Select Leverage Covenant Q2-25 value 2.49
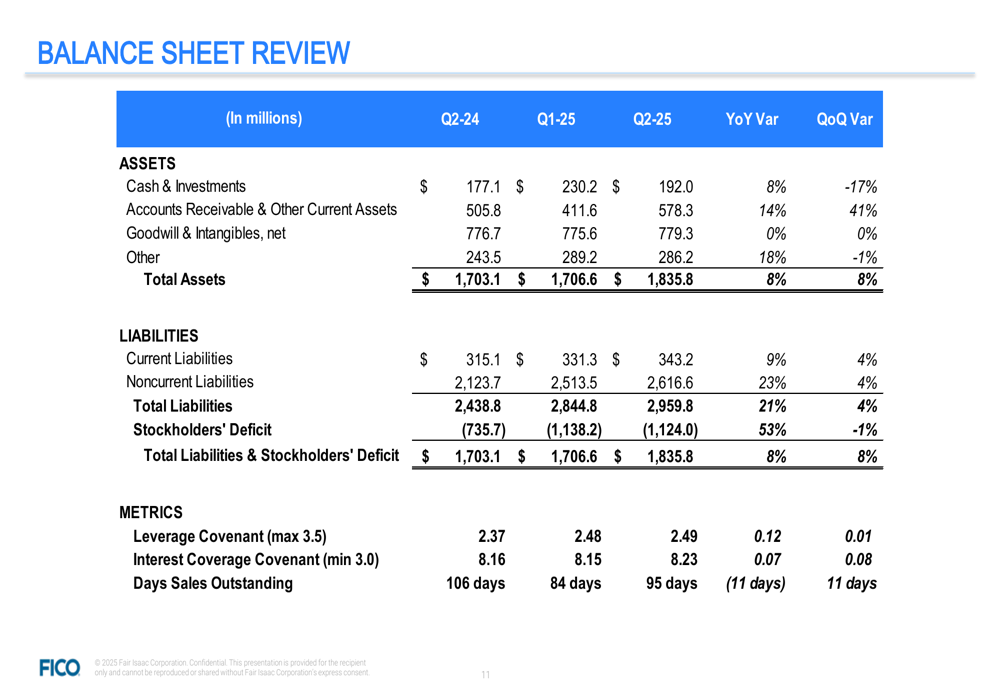Image resolution: width=1000 pixels, height=685 pixels. pos(684,536)
